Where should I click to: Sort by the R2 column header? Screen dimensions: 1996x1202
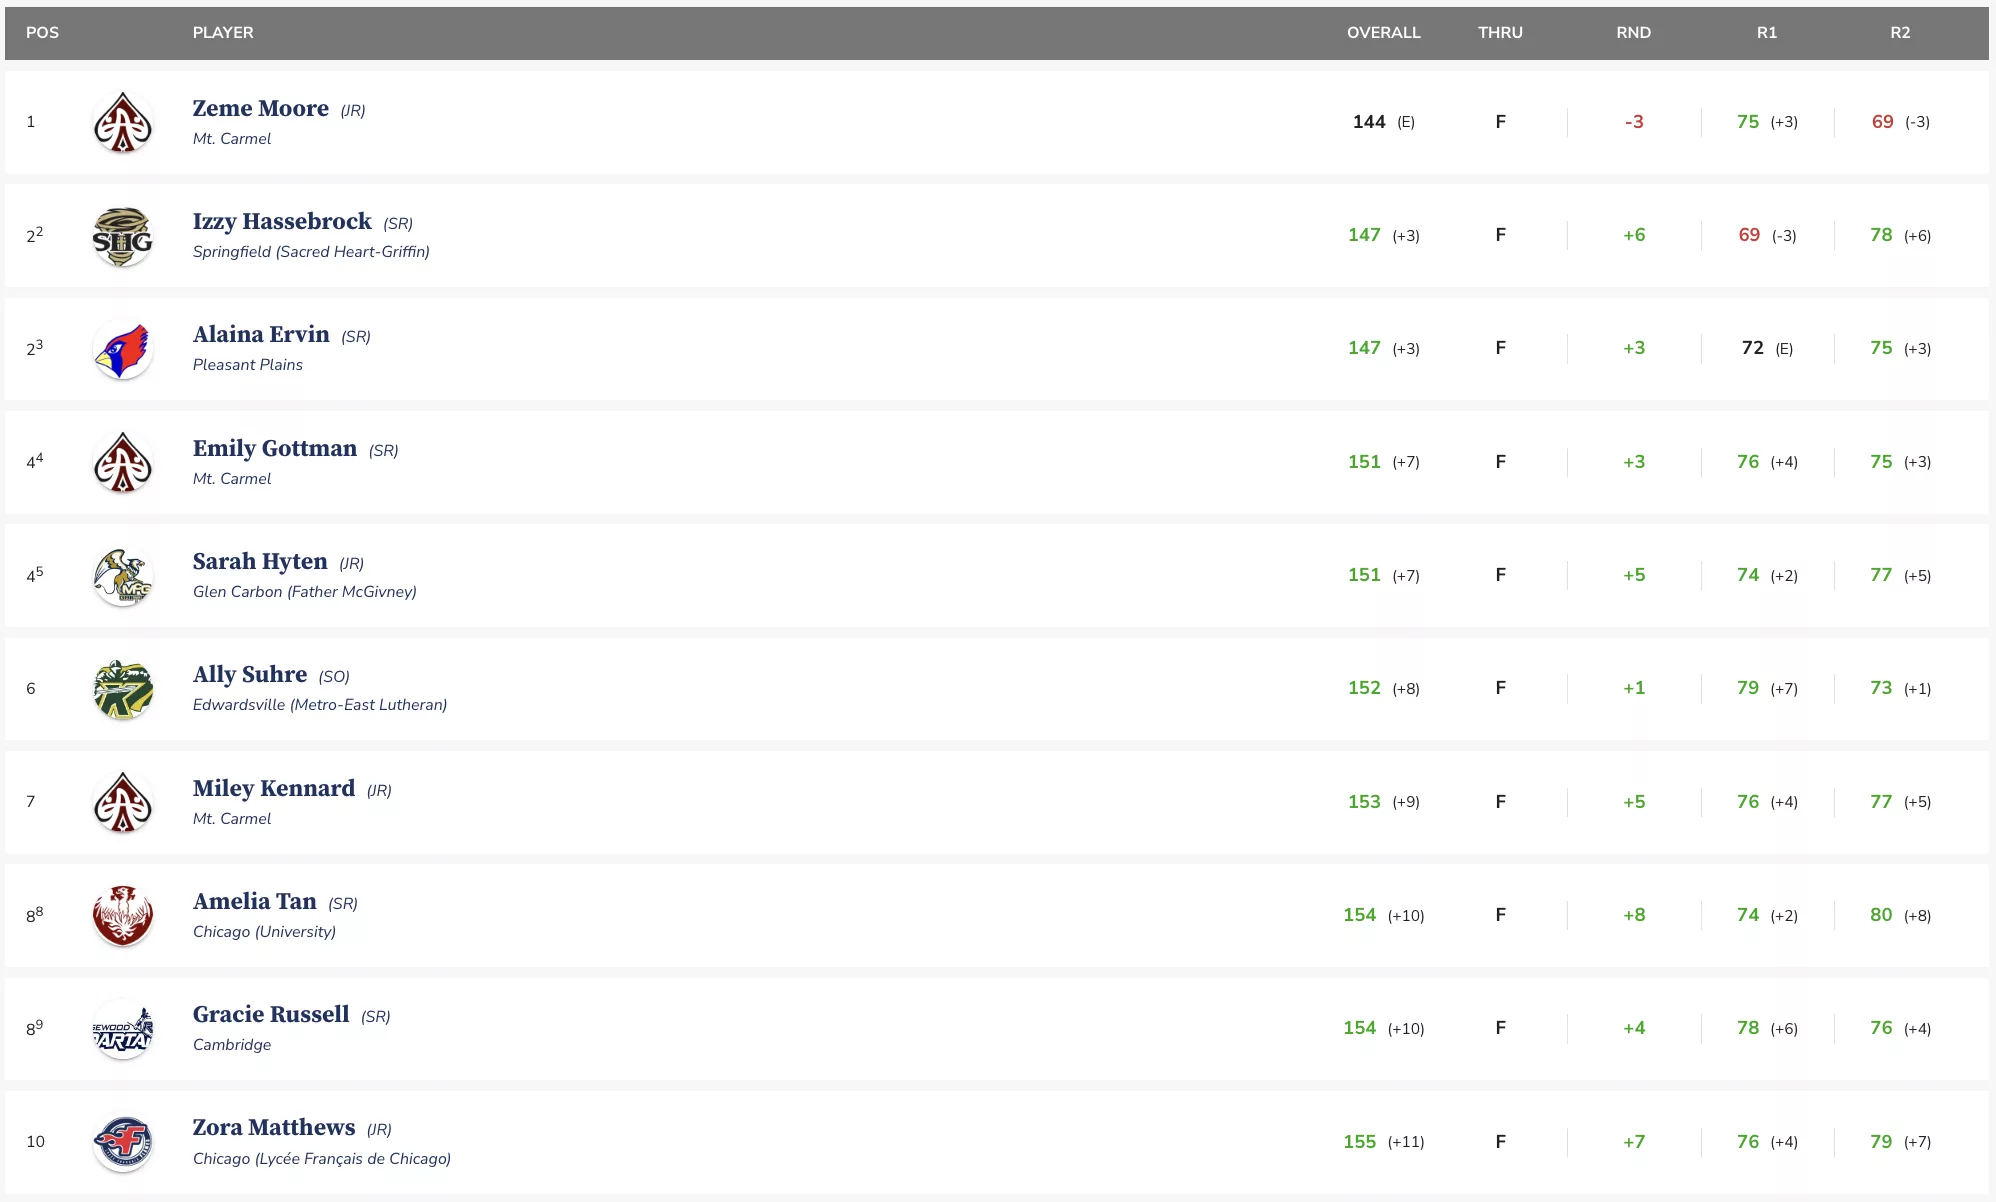point(1900,32)
